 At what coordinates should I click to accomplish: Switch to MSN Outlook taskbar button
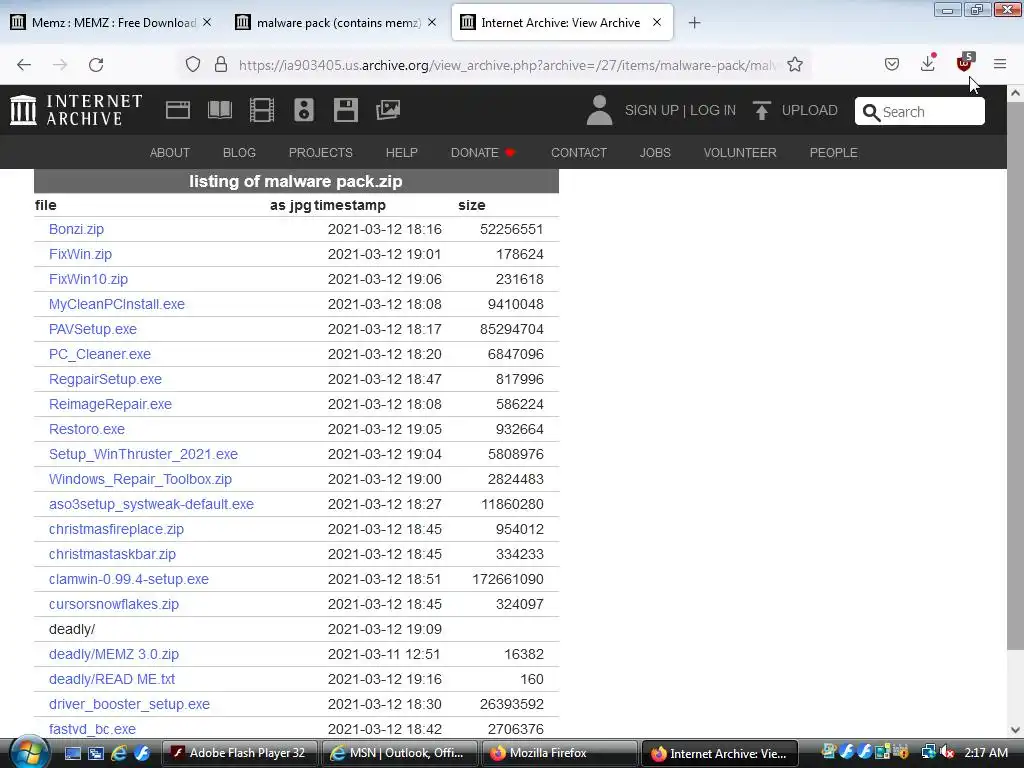point(399,753)
